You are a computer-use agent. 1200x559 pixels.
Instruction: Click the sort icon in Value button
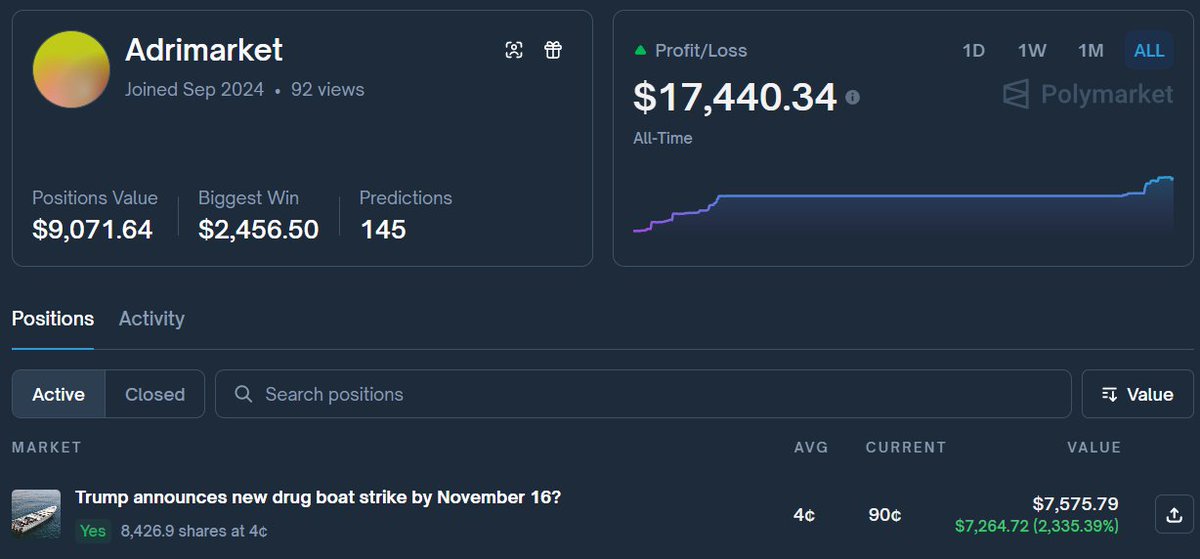(1109, 394)
